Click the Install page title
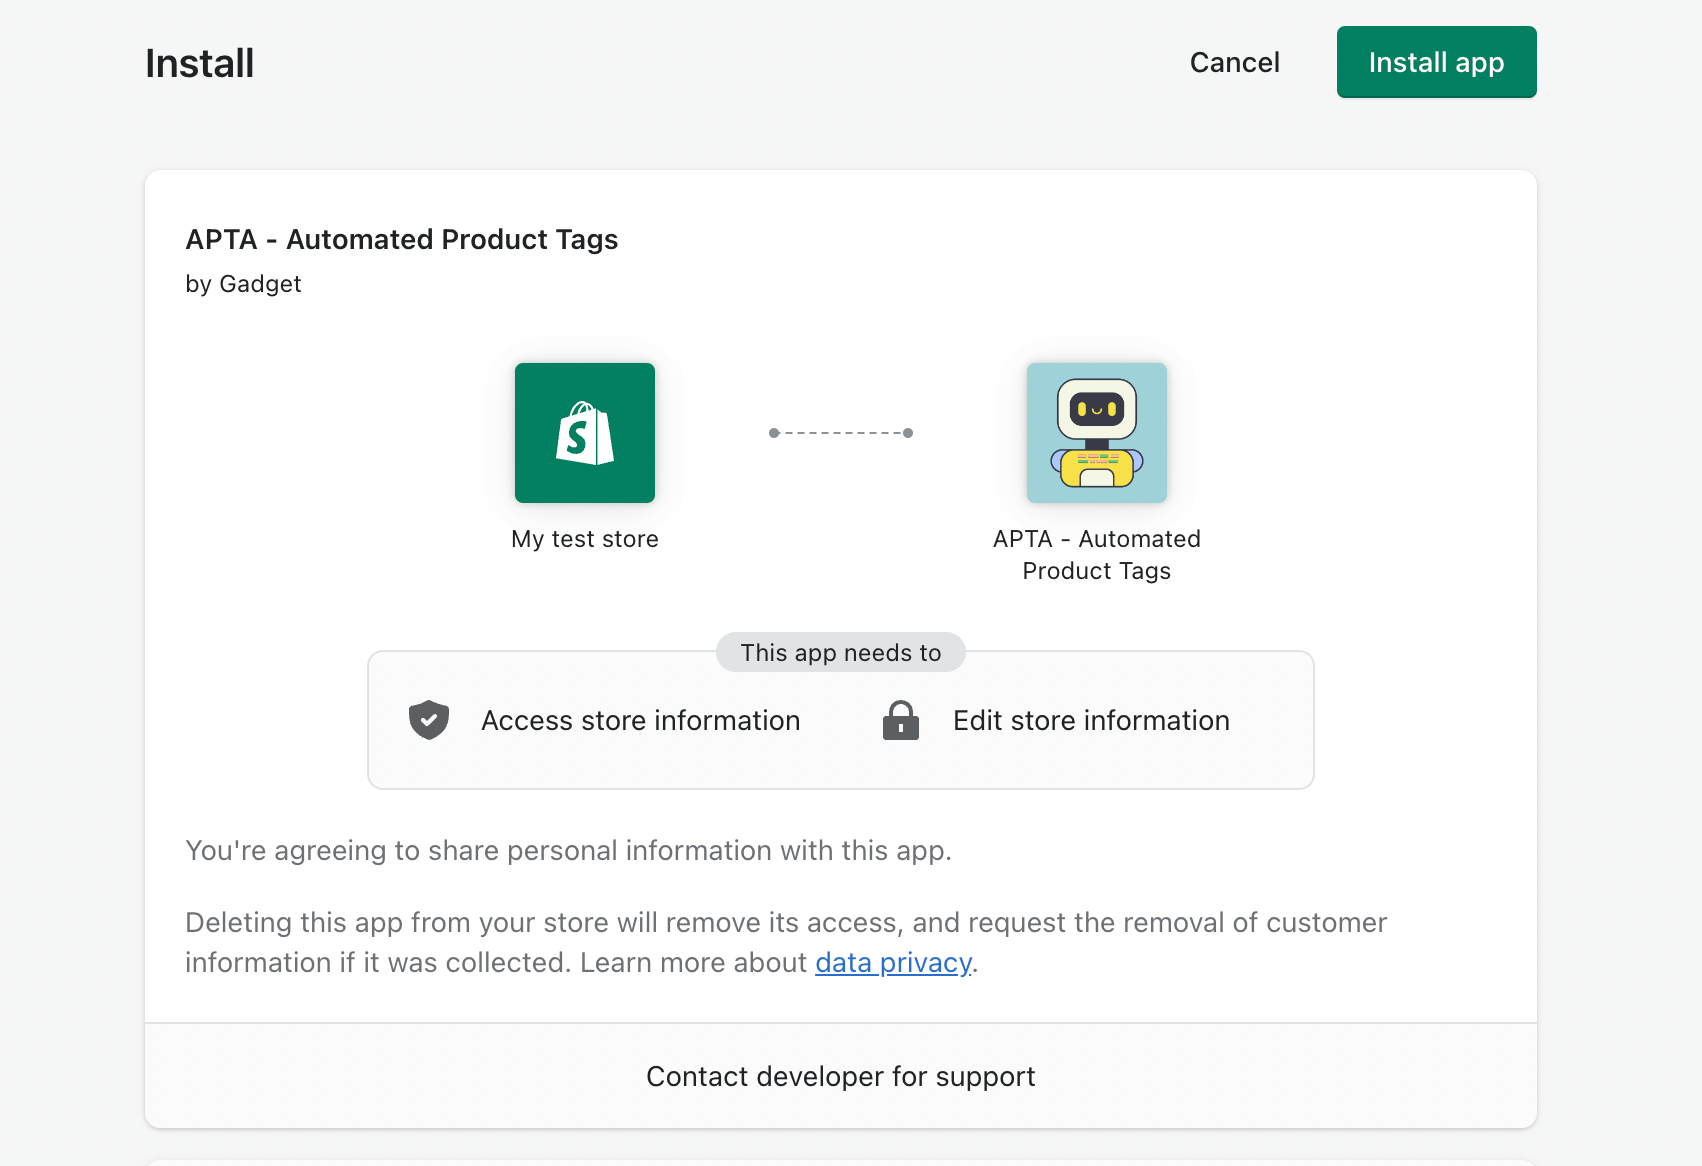This screenshot has height=1166, width=1702. (200, 63)
